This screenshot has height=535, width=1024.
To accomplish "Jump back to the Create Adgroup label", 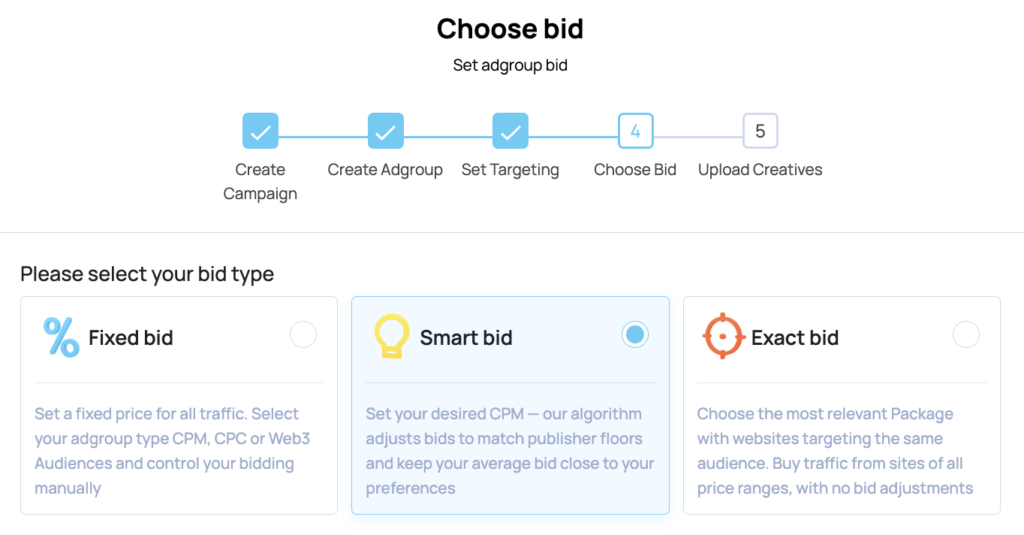I will [385, 170].
